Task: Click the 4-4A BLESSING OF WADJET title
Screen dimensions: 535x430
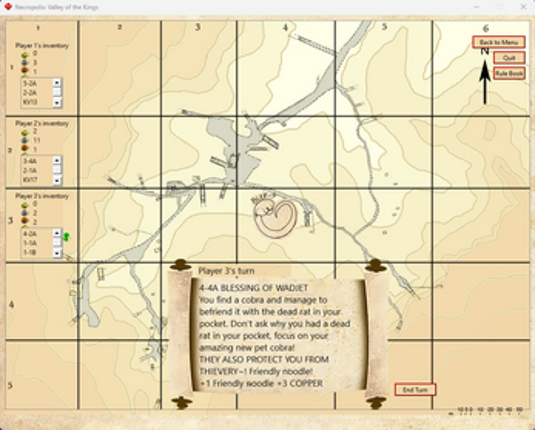Action: coord(254,288)
